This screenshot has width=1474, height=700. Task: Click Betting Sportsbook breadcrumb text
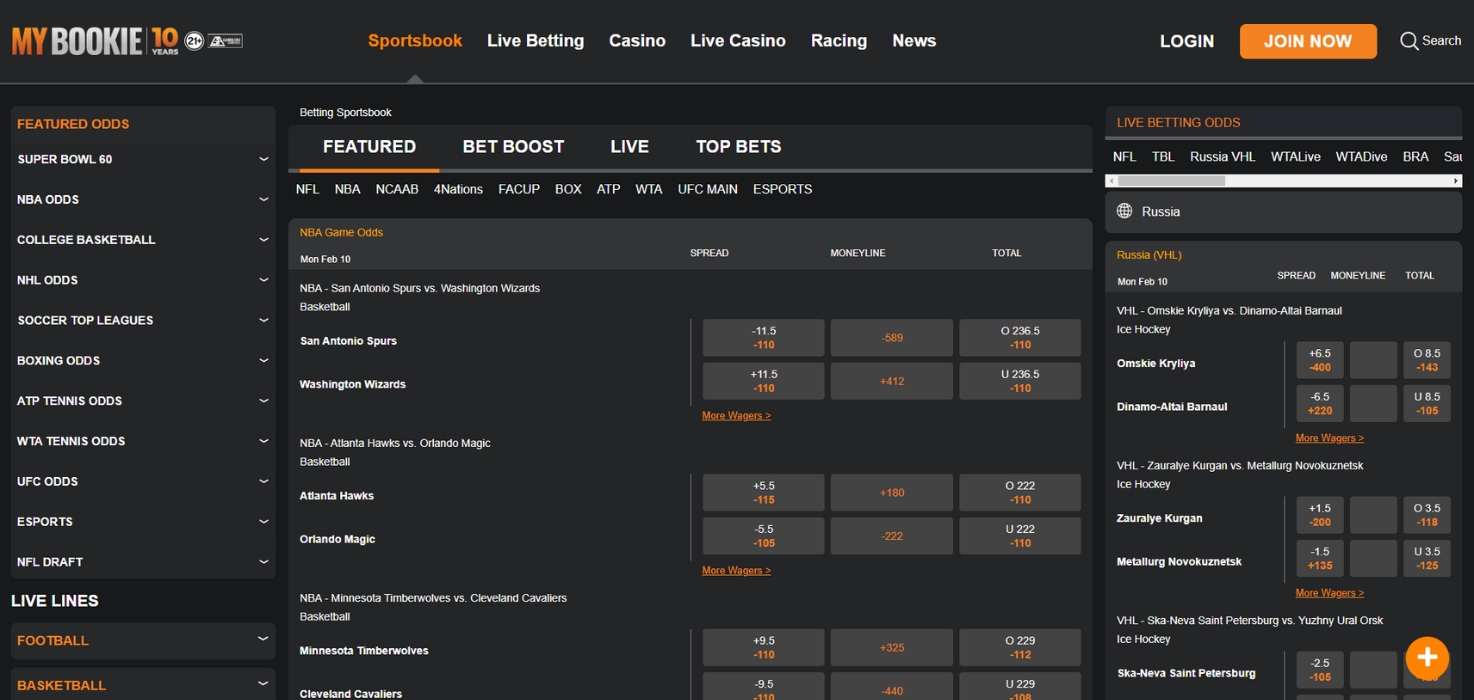pyautogui.click(x=346, y=113)
